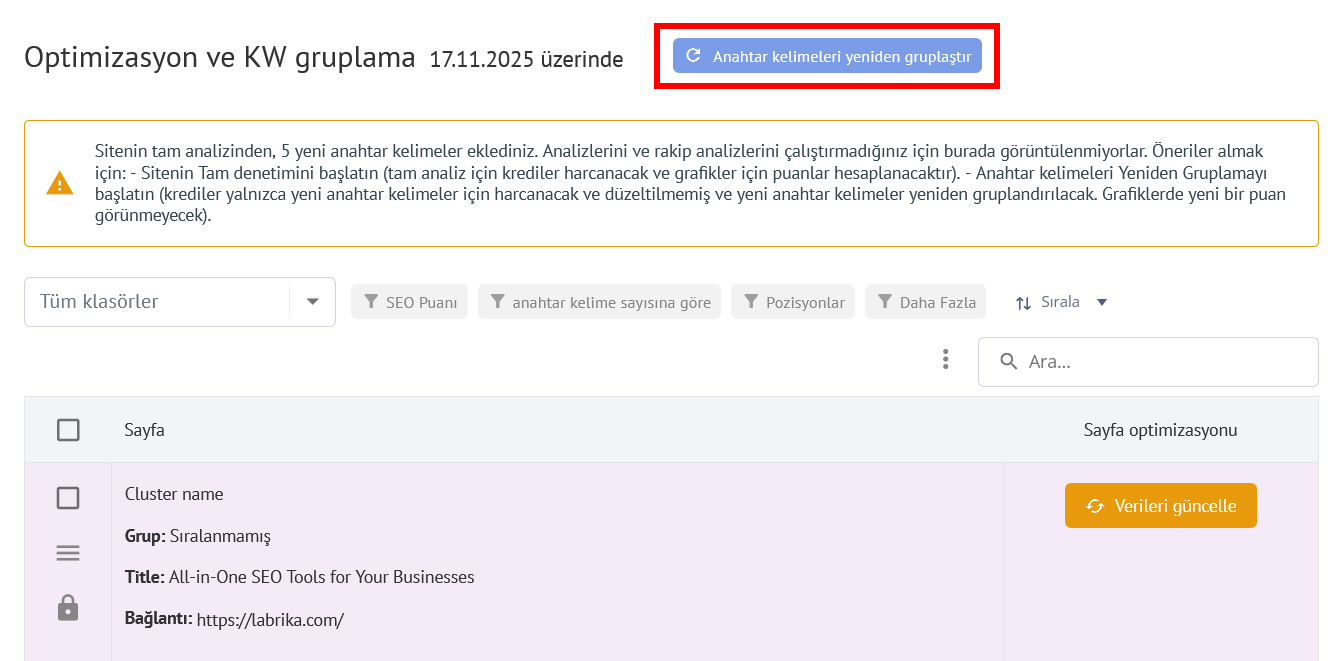Expand the Sırala sorting dropdown
The width and height of the screenshot is (1335, 661).
(1101, 301)
